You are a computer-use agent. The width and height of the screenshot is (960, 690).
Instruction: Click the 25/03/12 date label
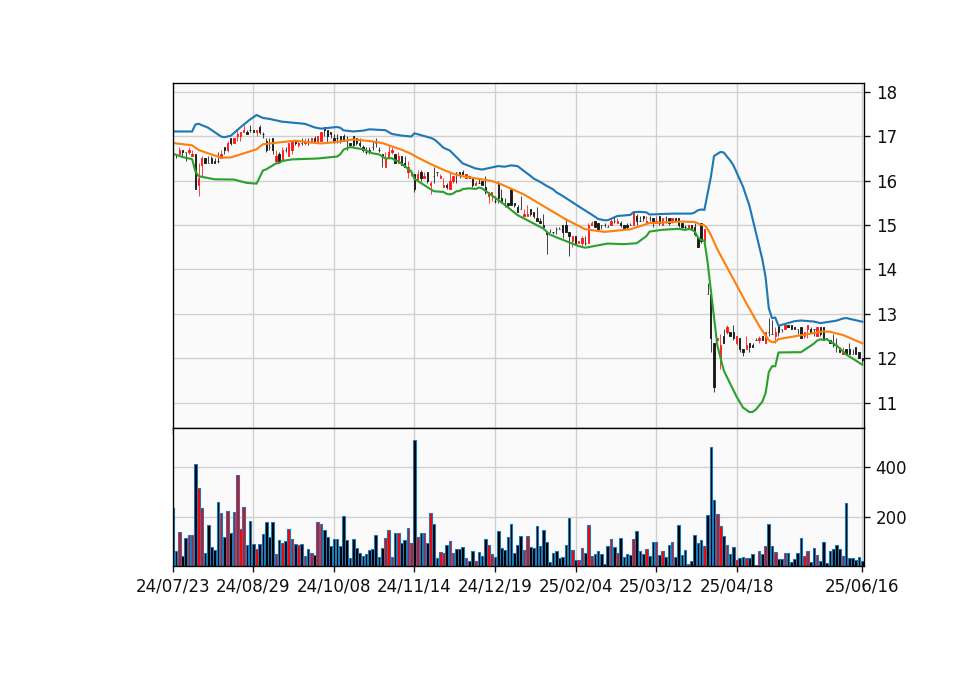656,586
